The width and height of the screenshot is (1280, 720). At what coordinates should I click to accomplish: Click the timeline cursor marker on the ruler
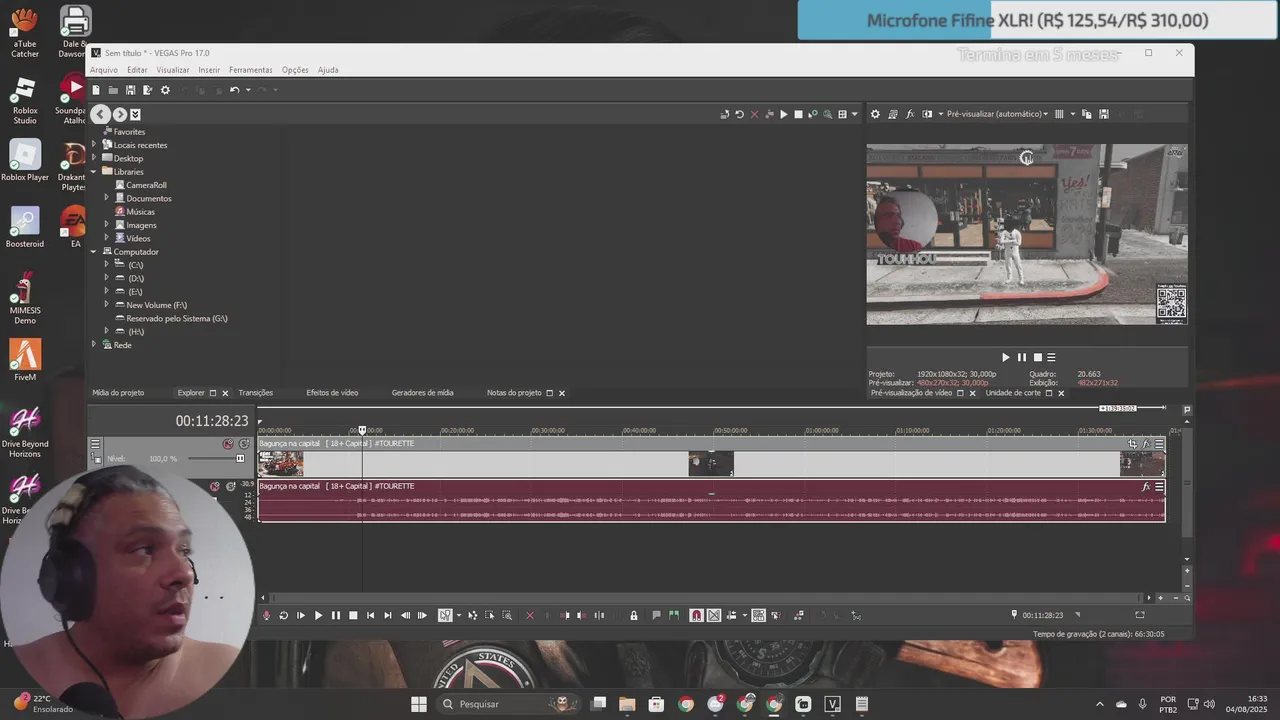point(362,430)
